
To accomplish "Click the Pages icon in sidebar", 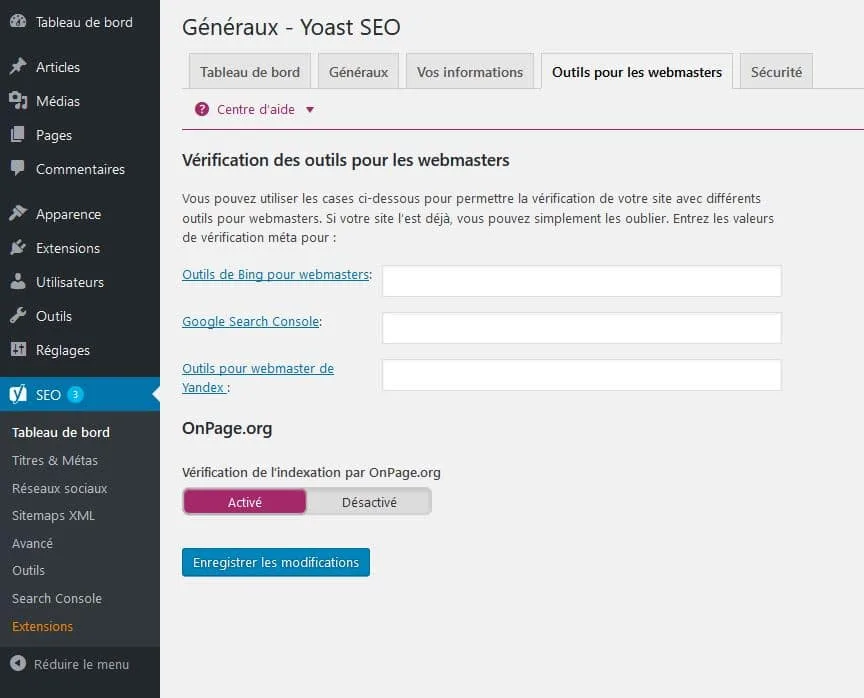I will (x=18, y=134).
